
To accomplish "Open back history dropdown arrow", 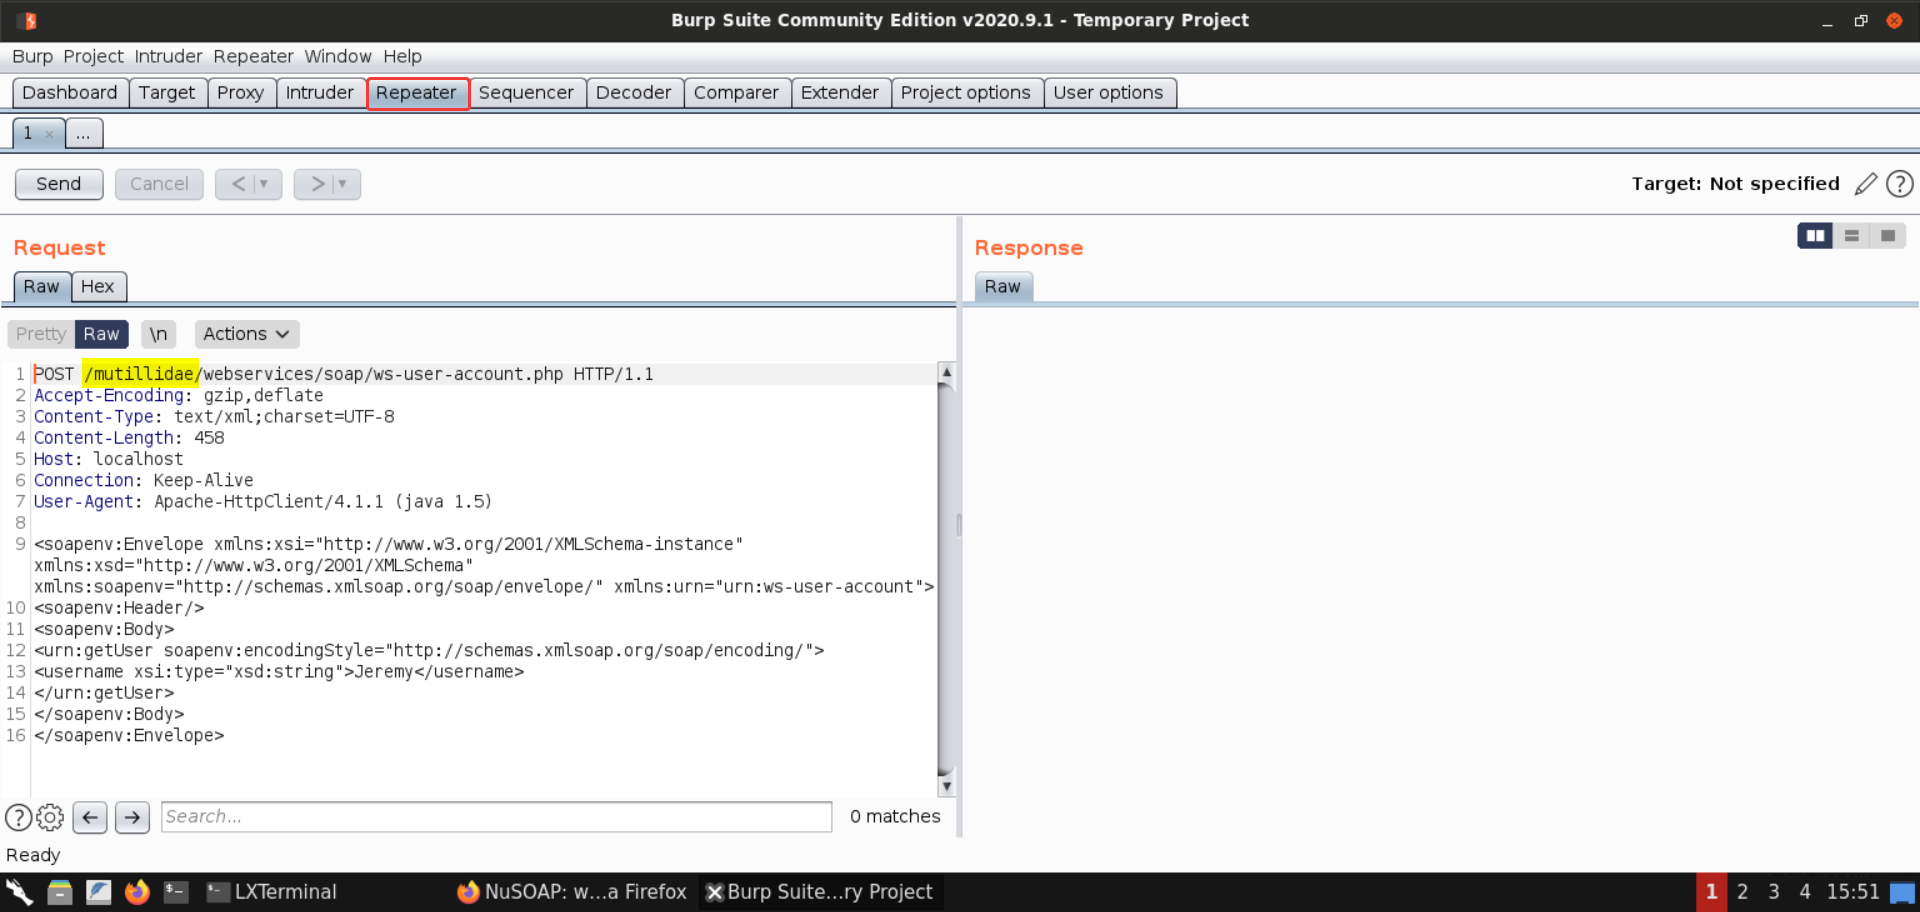I will [x=264, y=184].
